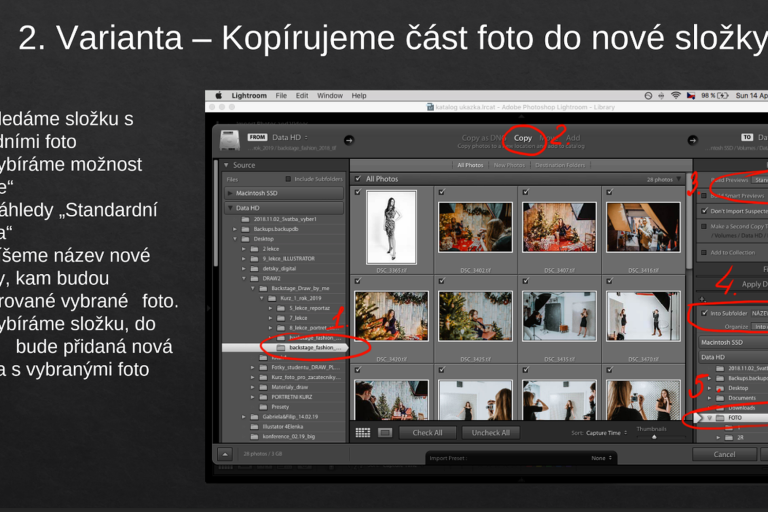Switch to the Destination Folders tab
This screenshot has width=768, height=512.
(560, 165)
